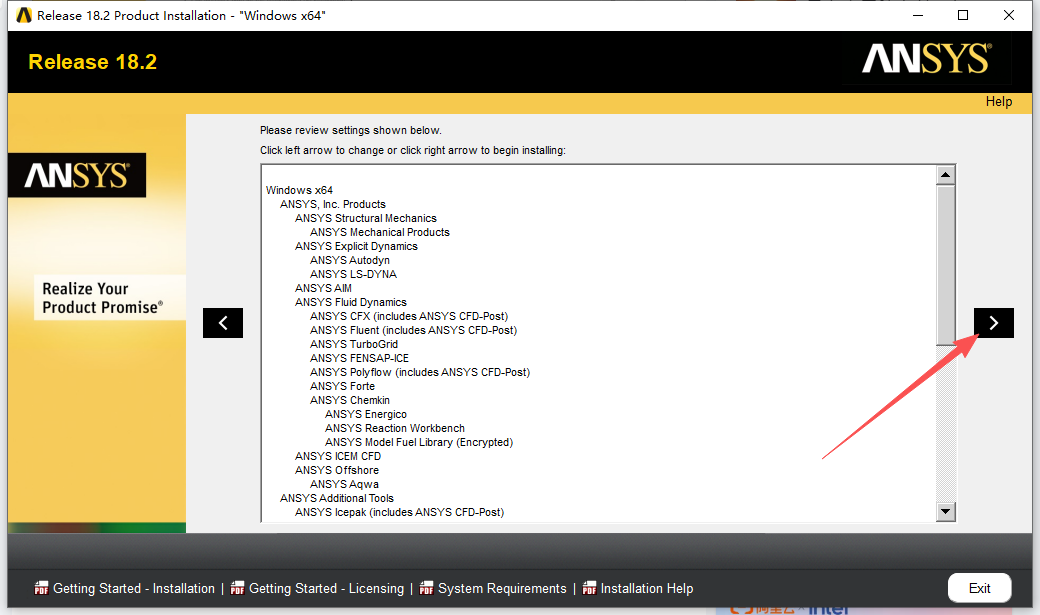Open the System Requirements PDF link
Viewport: 1040px width, 615px height.
[493, 589]
